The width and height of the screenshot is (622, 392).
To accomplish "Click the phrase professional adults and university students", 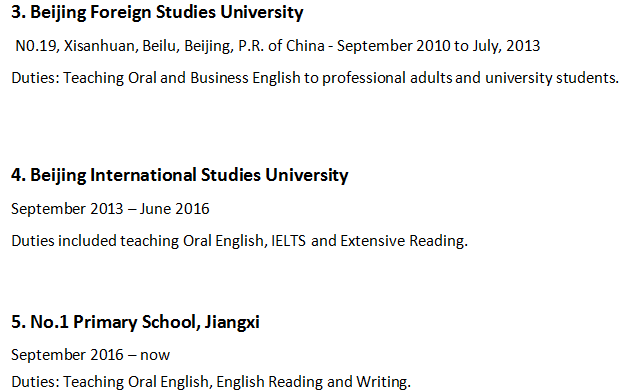I will 470,78.
